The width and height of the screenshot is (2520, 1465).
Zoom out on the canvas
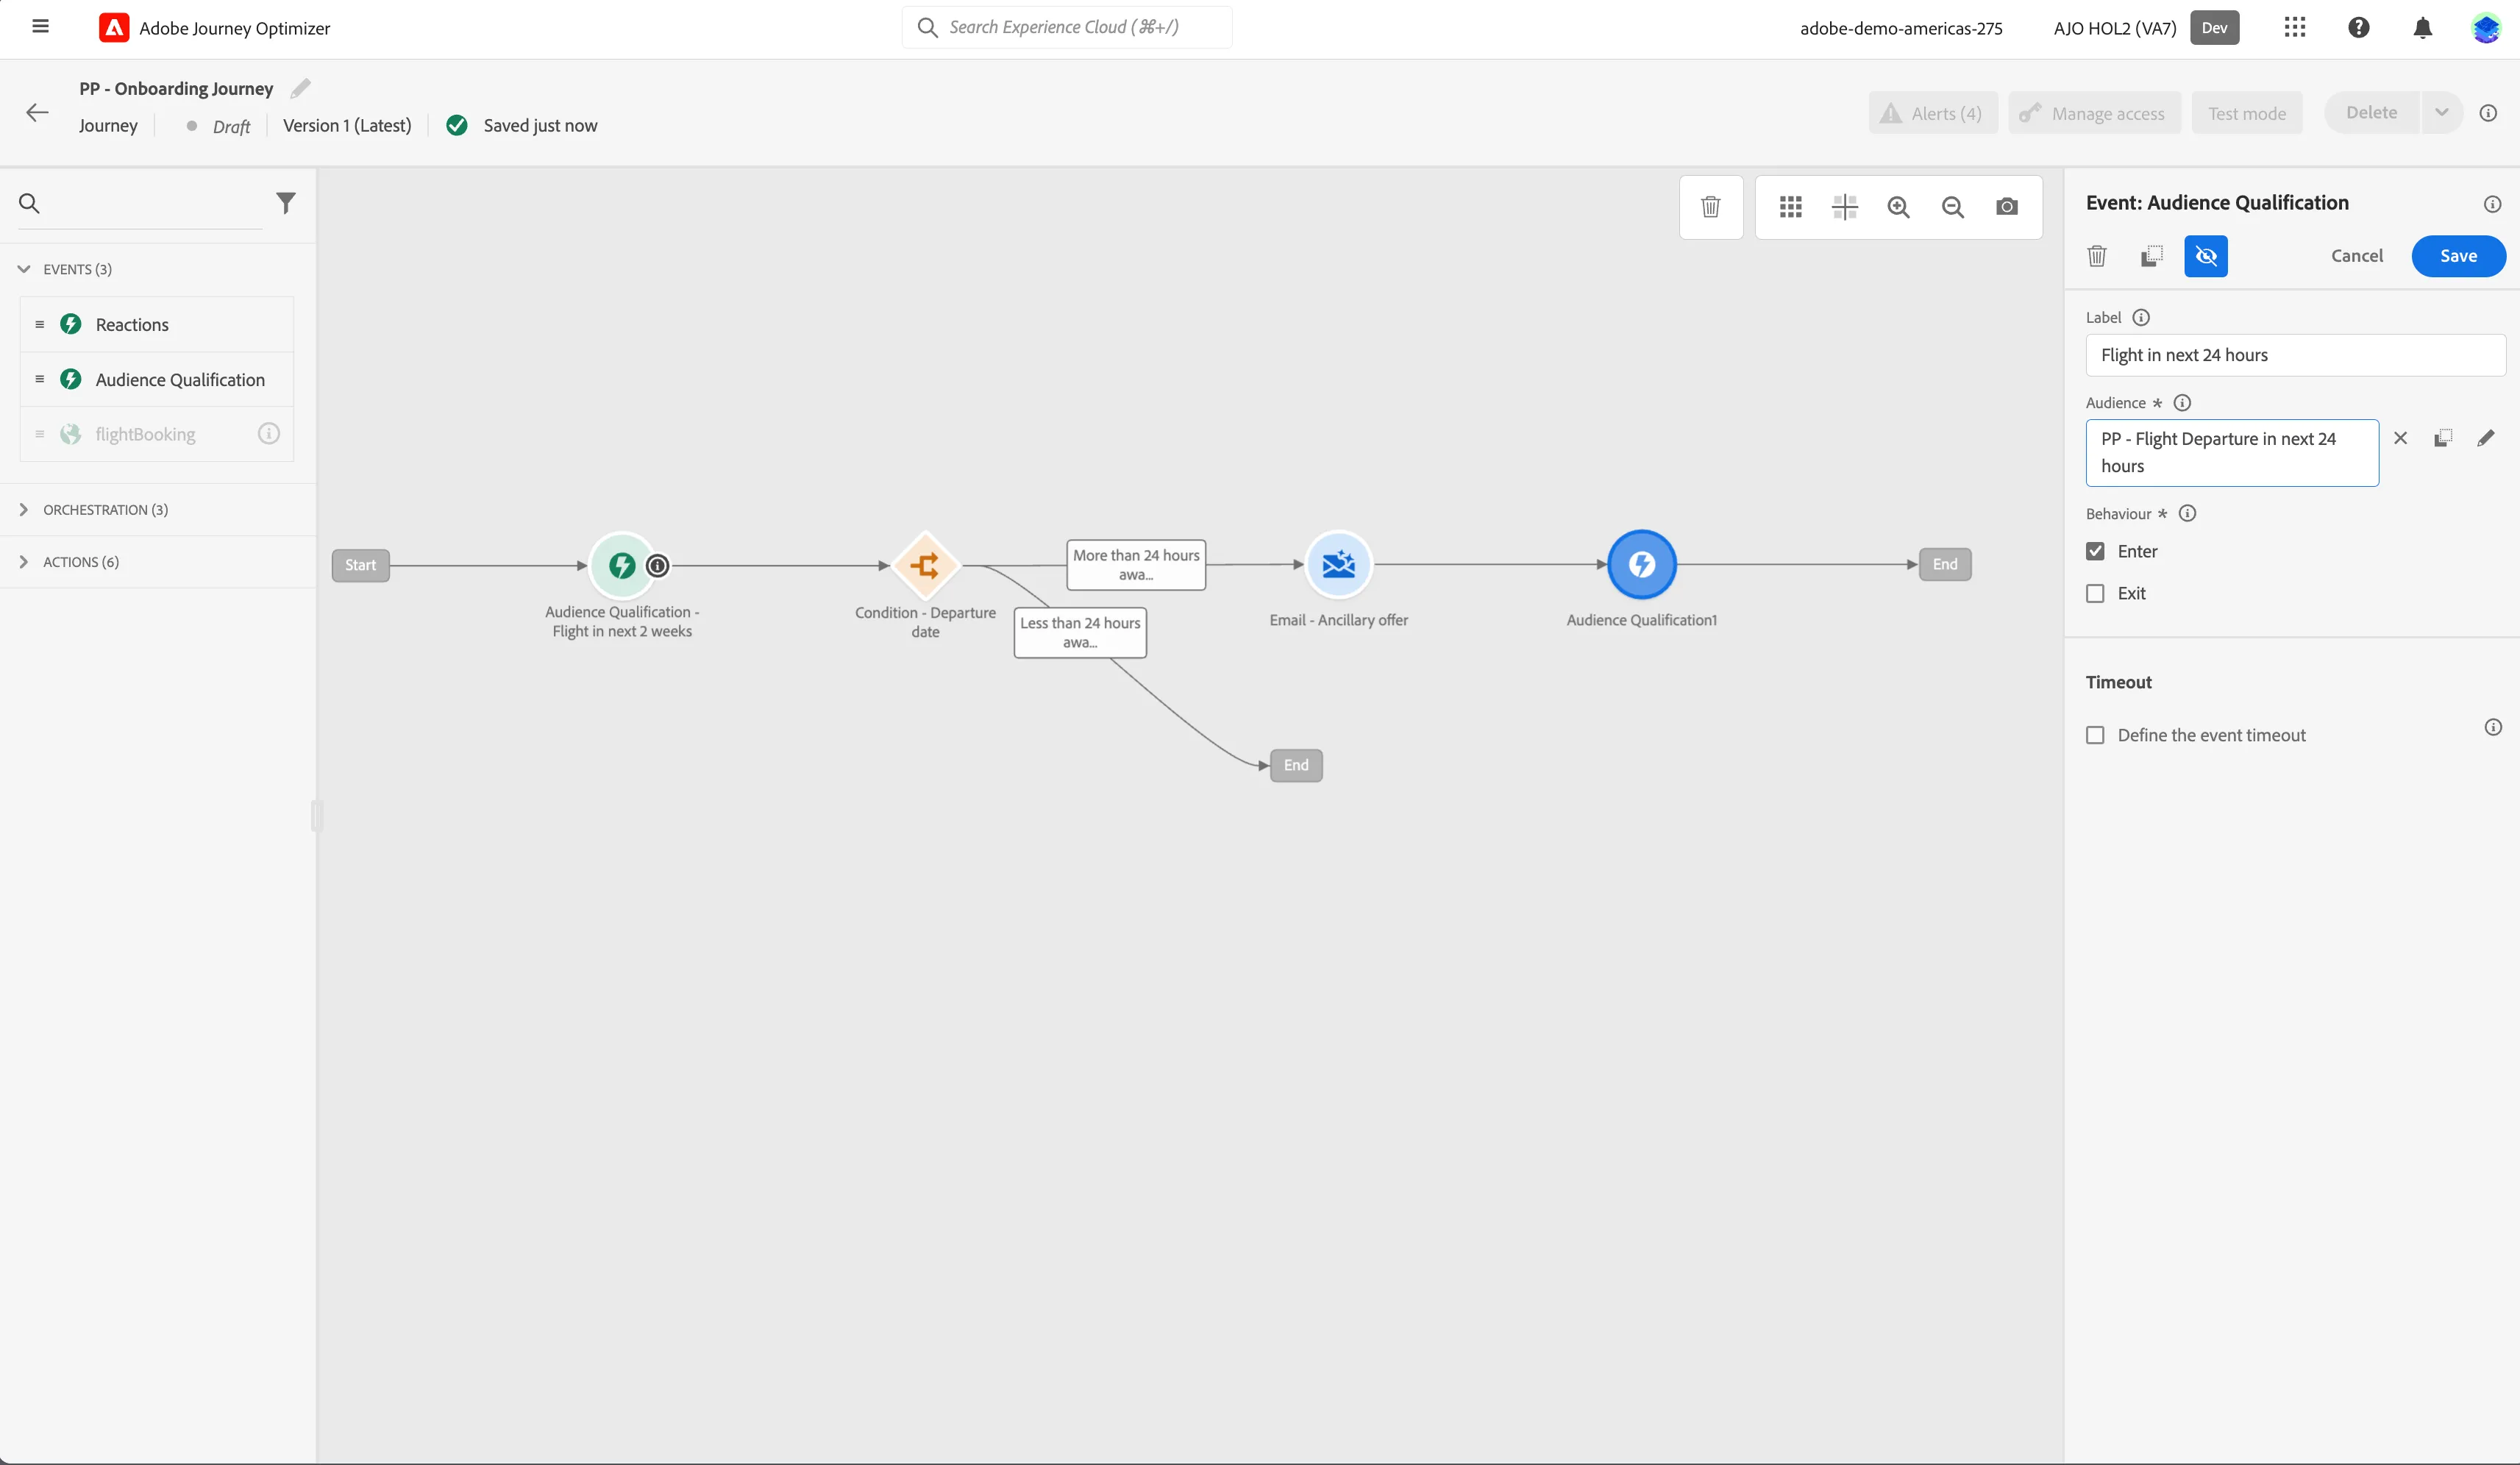(x=1953, y=207)
